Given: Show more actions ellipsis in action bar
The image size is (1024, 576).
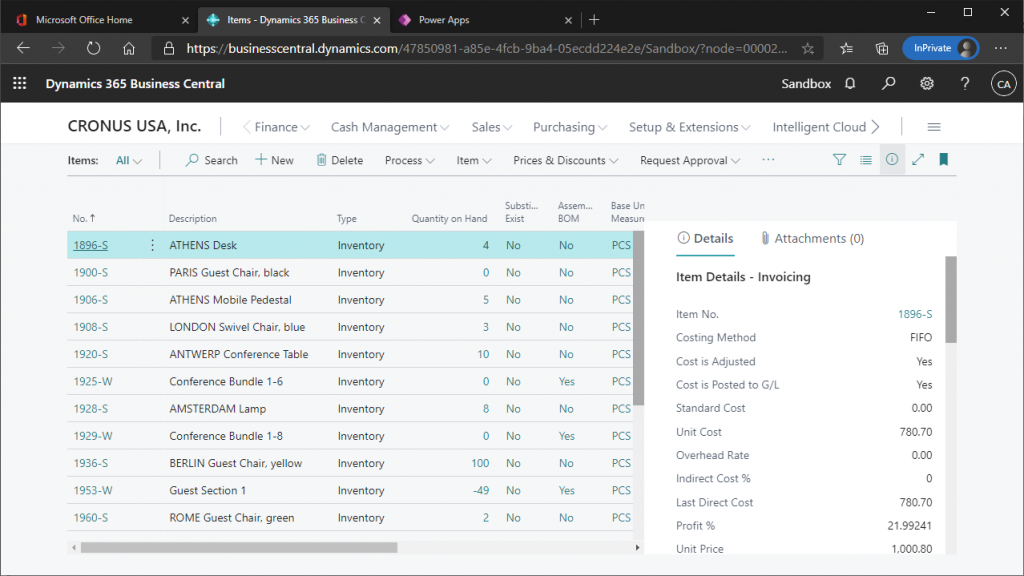Looking at the screenshot, I should coord(768,160).
